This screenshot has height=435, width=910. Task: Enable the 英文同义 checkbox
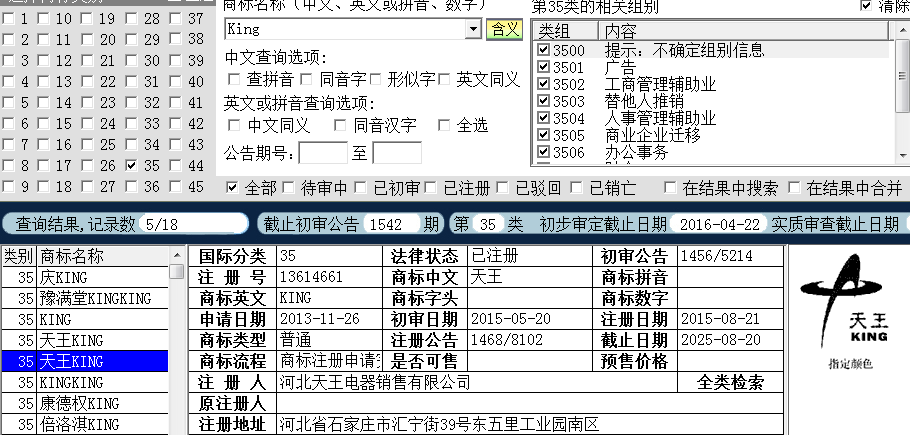[444, 79]
